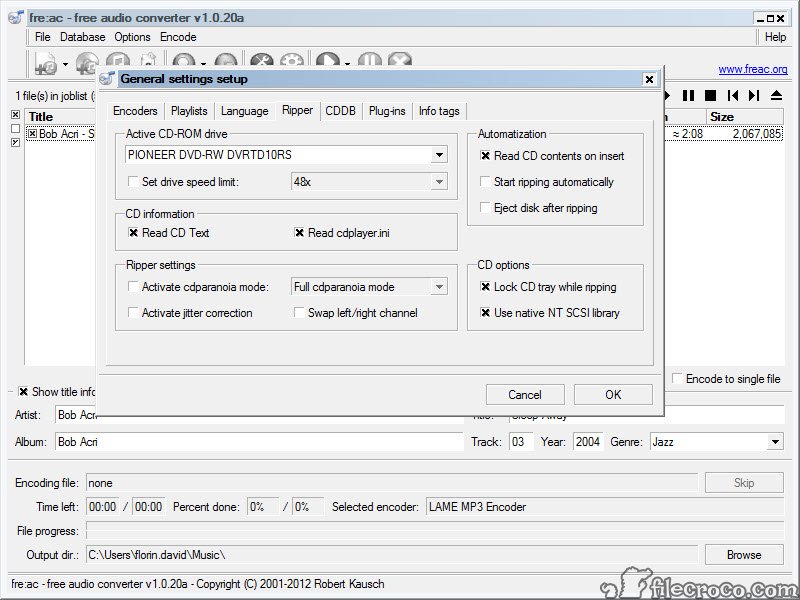Open the CDDB settings tab
Screen dimensions: 800x600
(x=340, y=111)
